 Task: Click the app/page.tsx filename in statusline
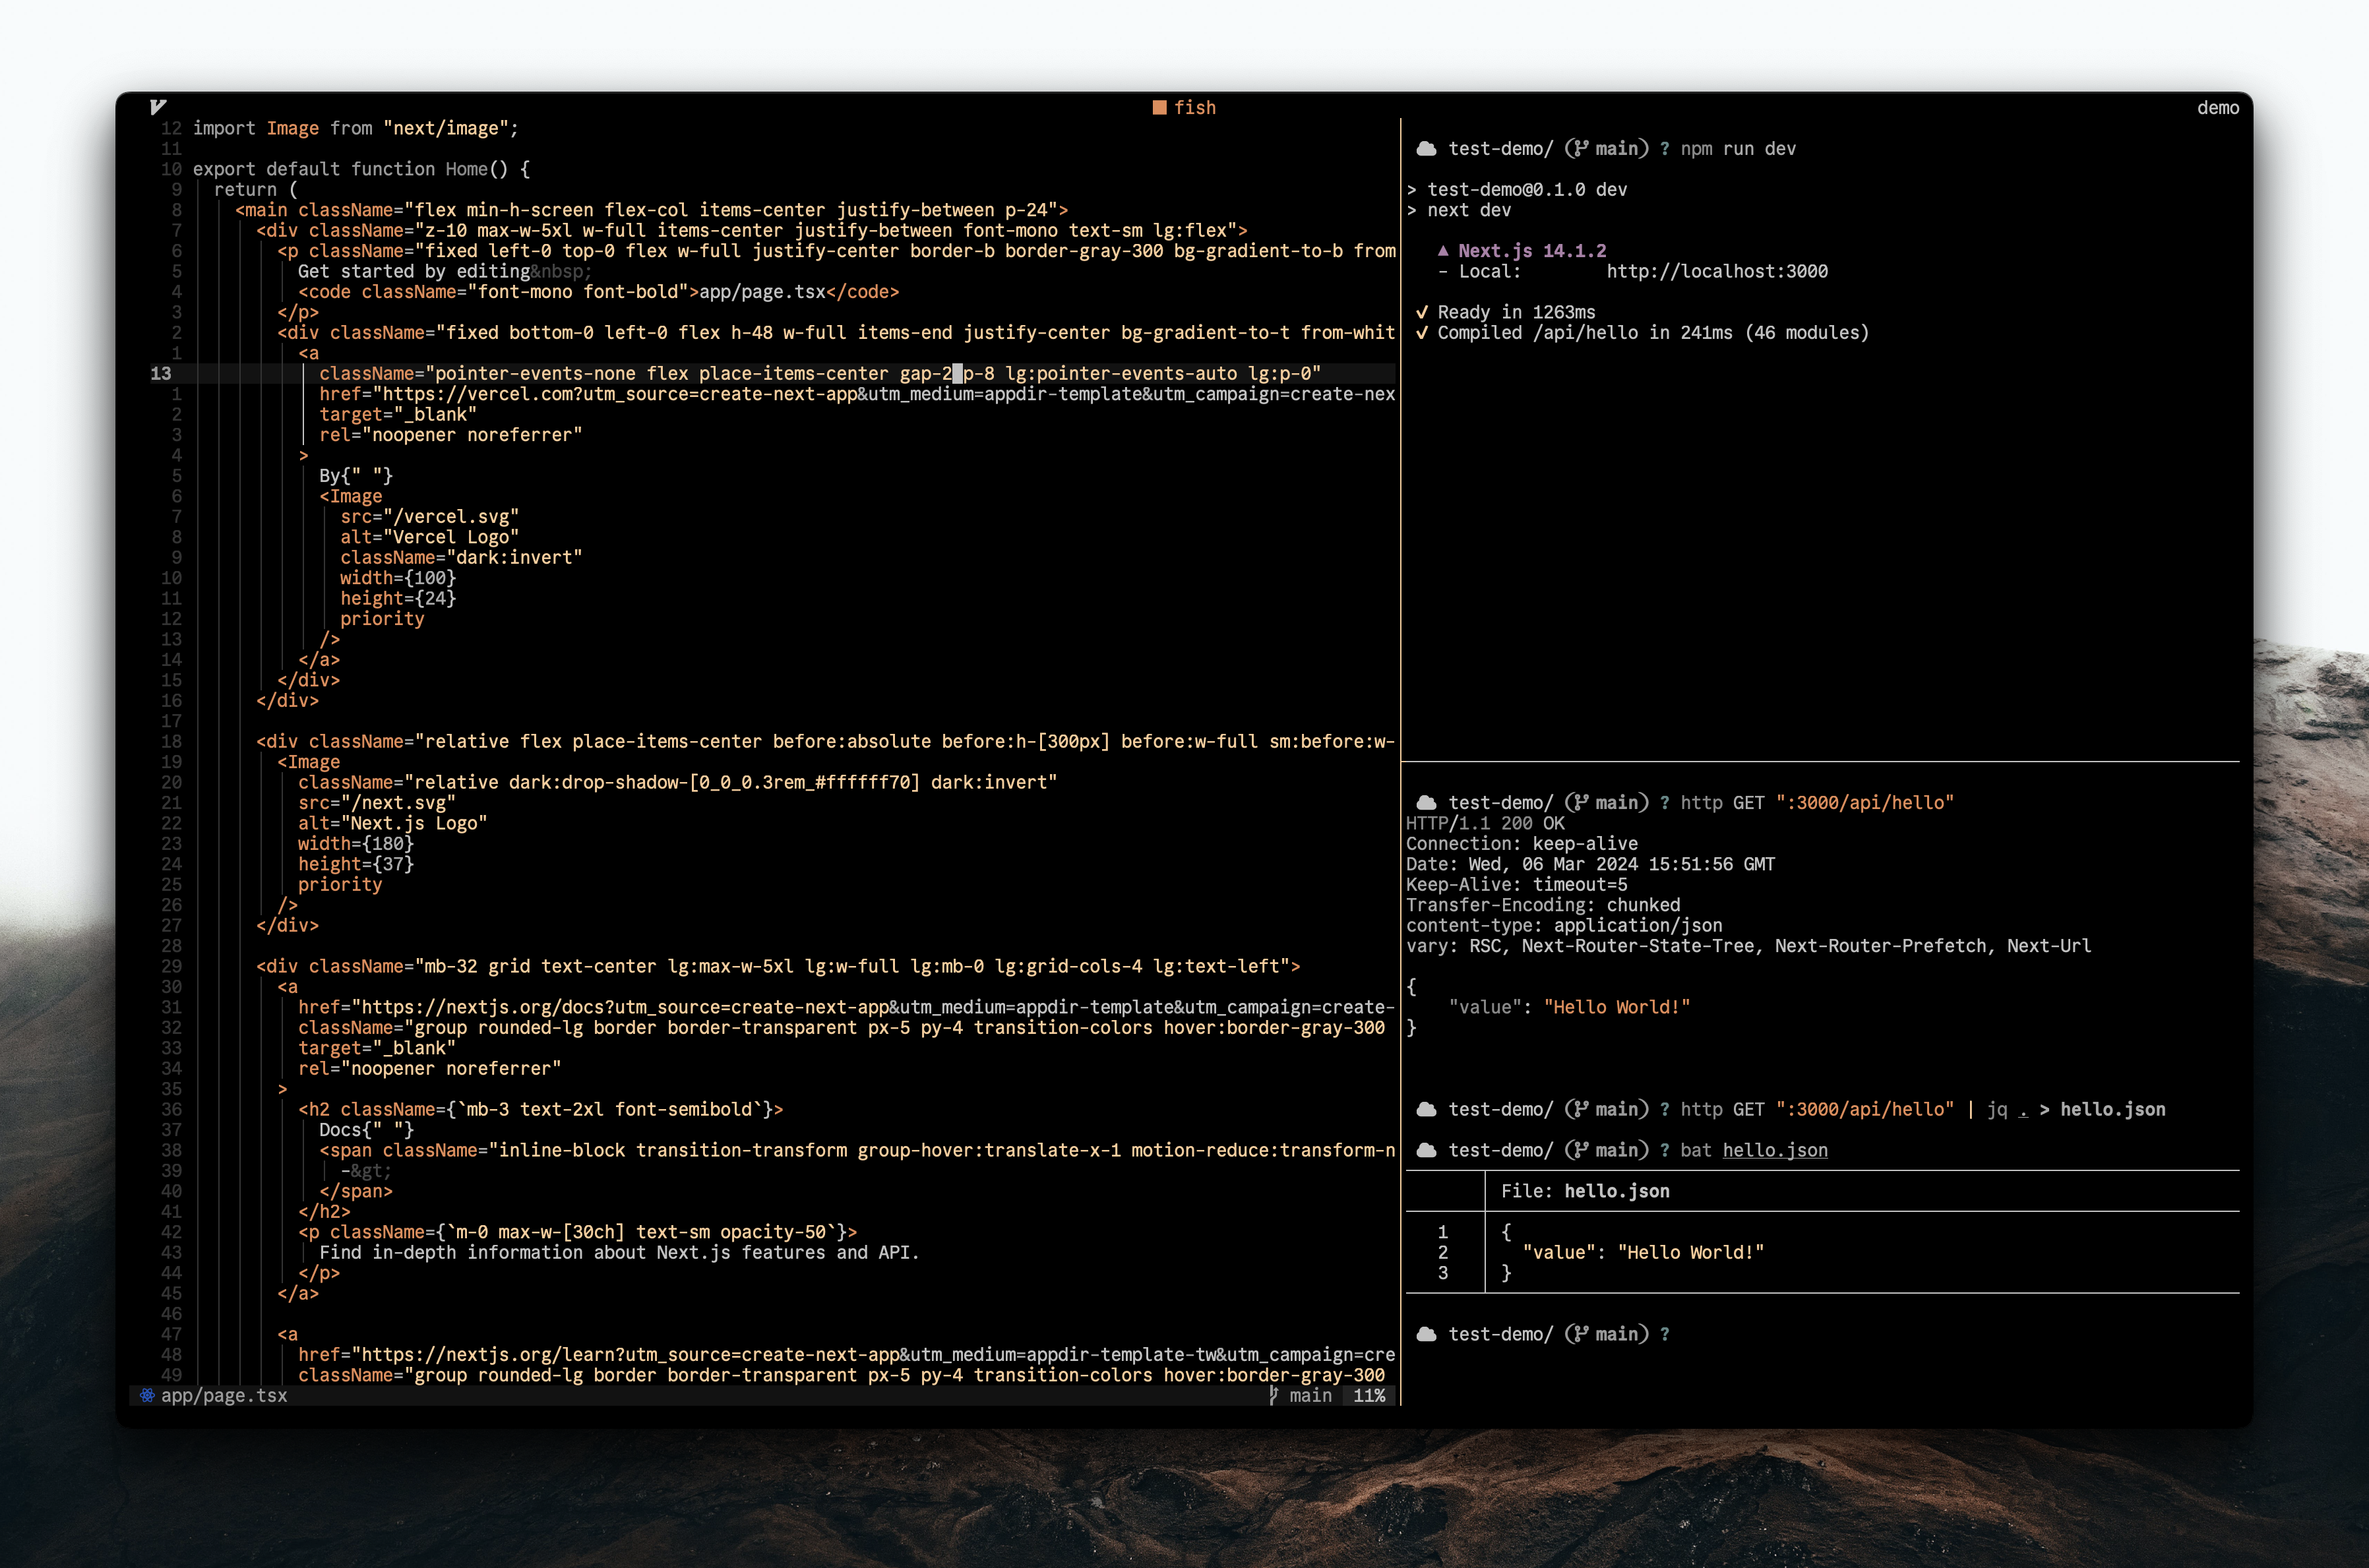(x=224, y=1395)
